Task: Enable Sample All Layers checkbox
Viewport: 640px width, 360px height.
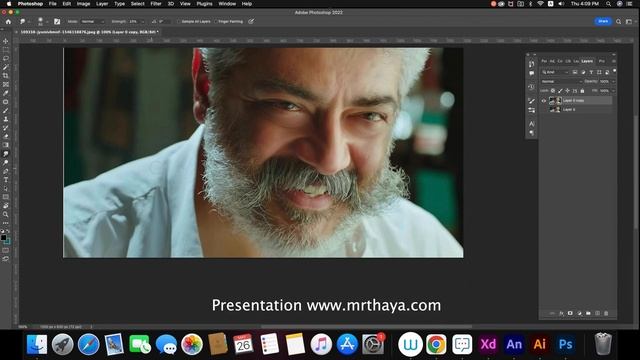Action: click(x=179, y=21)
